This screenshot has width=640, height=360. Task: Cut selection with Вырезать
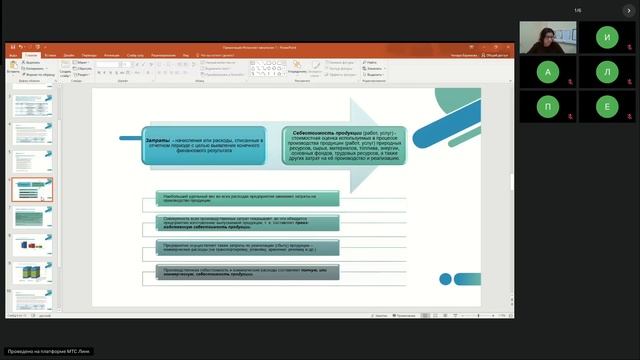coord(31,62)
